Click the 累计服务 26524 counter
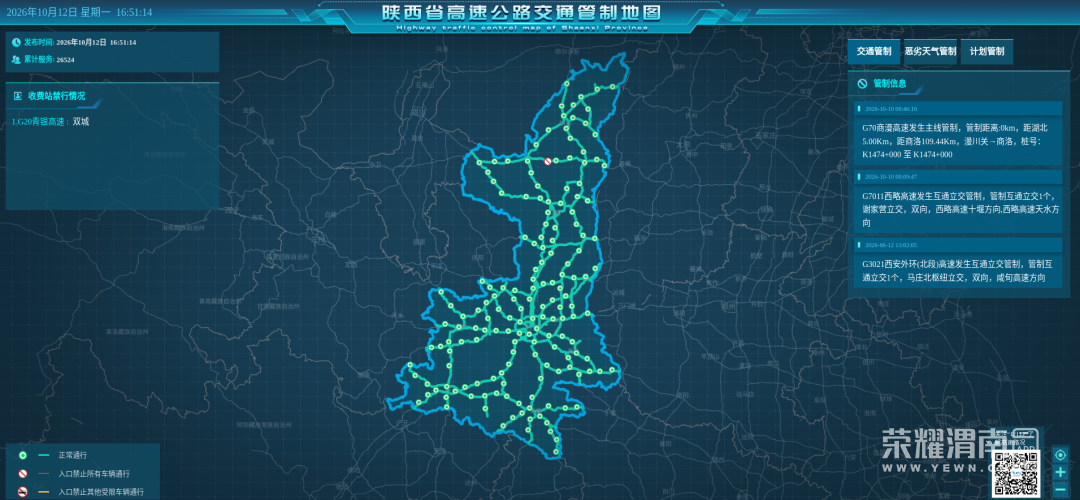 point(65,60)
